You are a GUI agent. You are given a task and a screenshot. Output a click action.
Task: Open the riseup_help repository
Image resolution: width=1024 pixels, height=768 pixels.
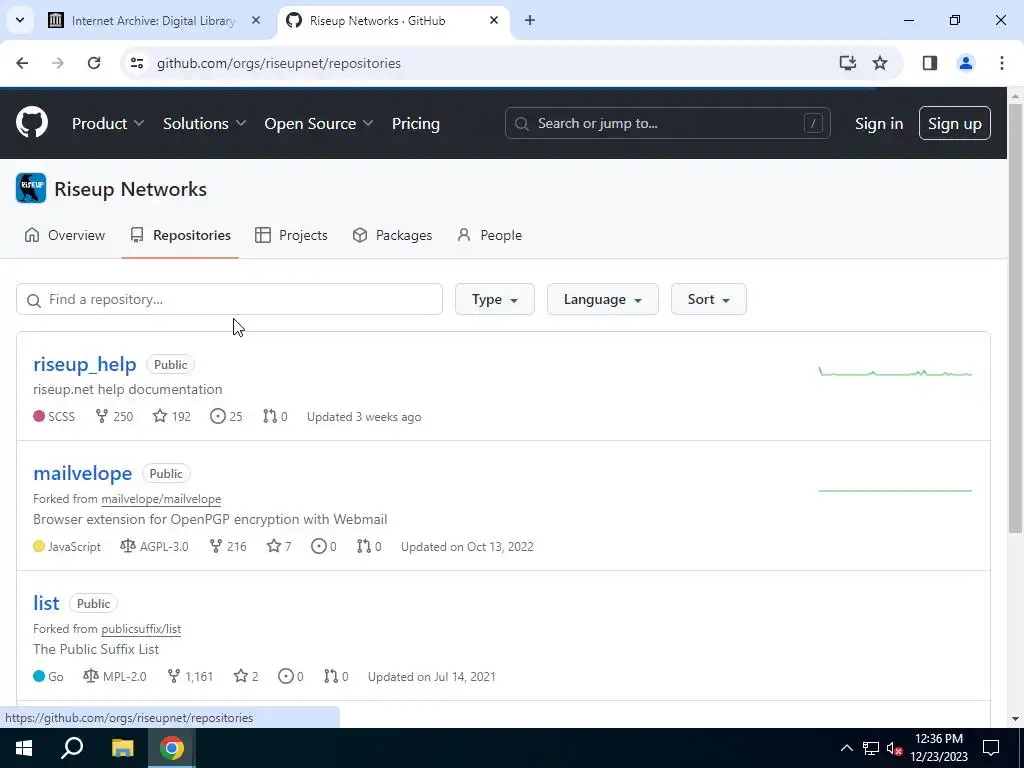pos(85,364)
